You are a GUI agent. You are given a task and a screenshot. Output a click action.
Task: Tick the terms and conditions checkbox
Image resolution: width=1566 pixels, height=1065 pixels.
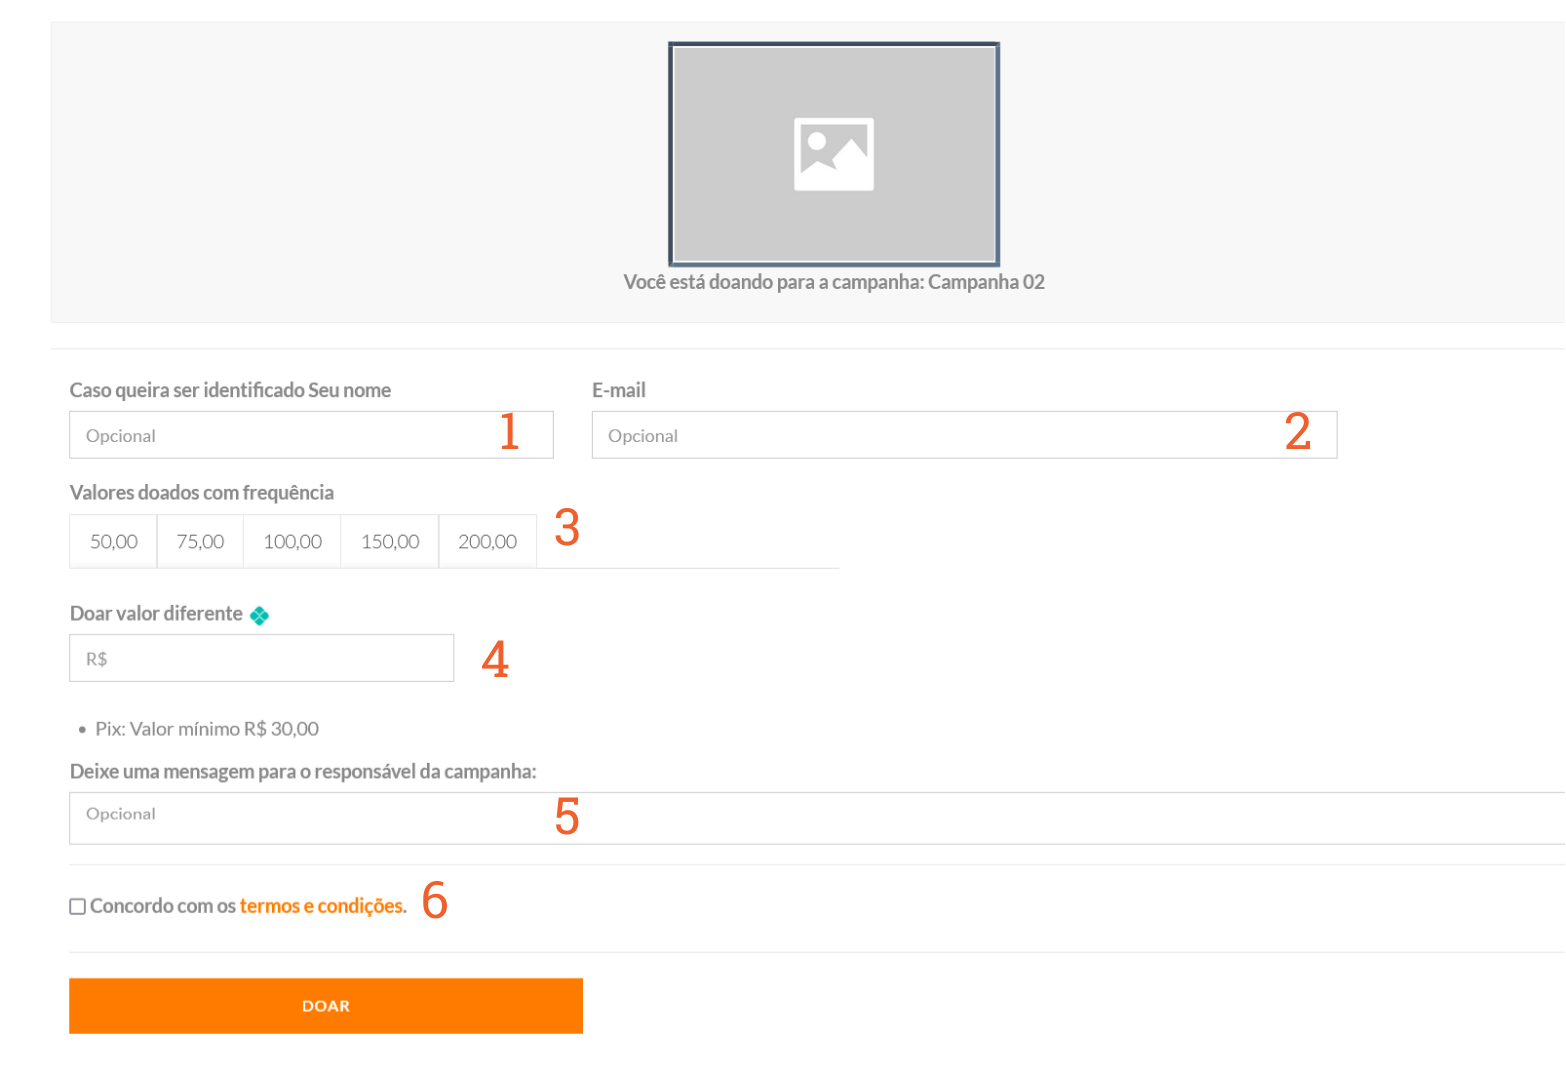(77, 907)
